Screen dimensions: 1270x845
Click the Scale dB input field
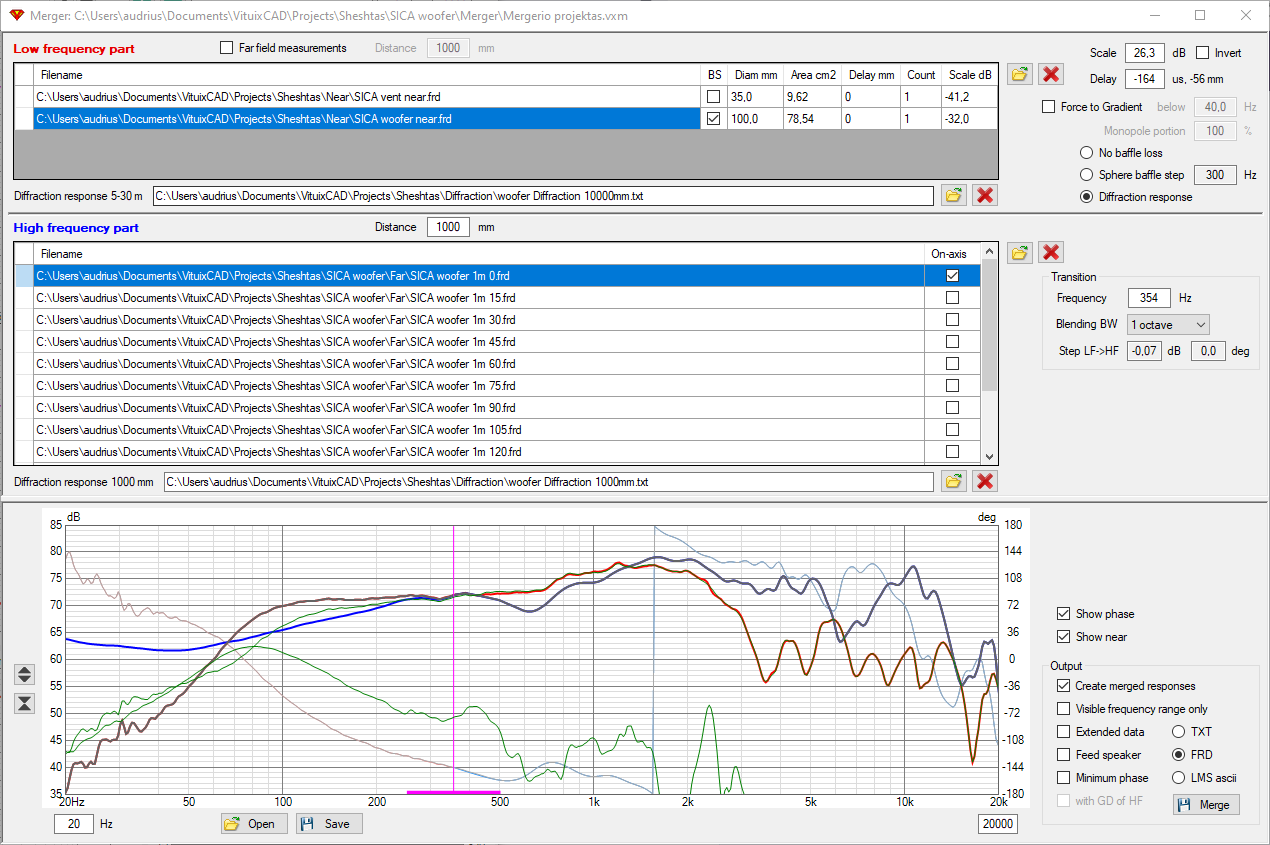pos(1145,53)
